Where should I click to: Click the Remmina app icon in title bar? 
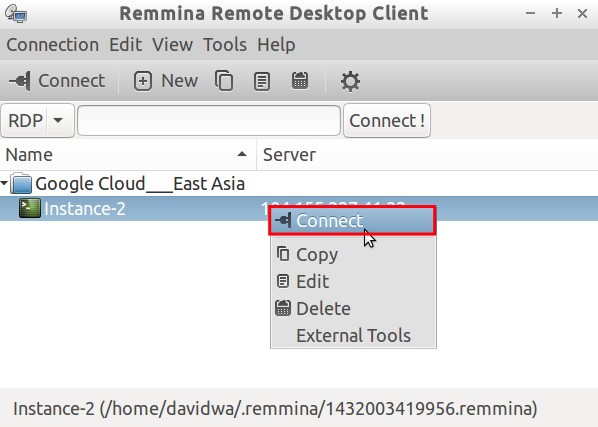16,14
